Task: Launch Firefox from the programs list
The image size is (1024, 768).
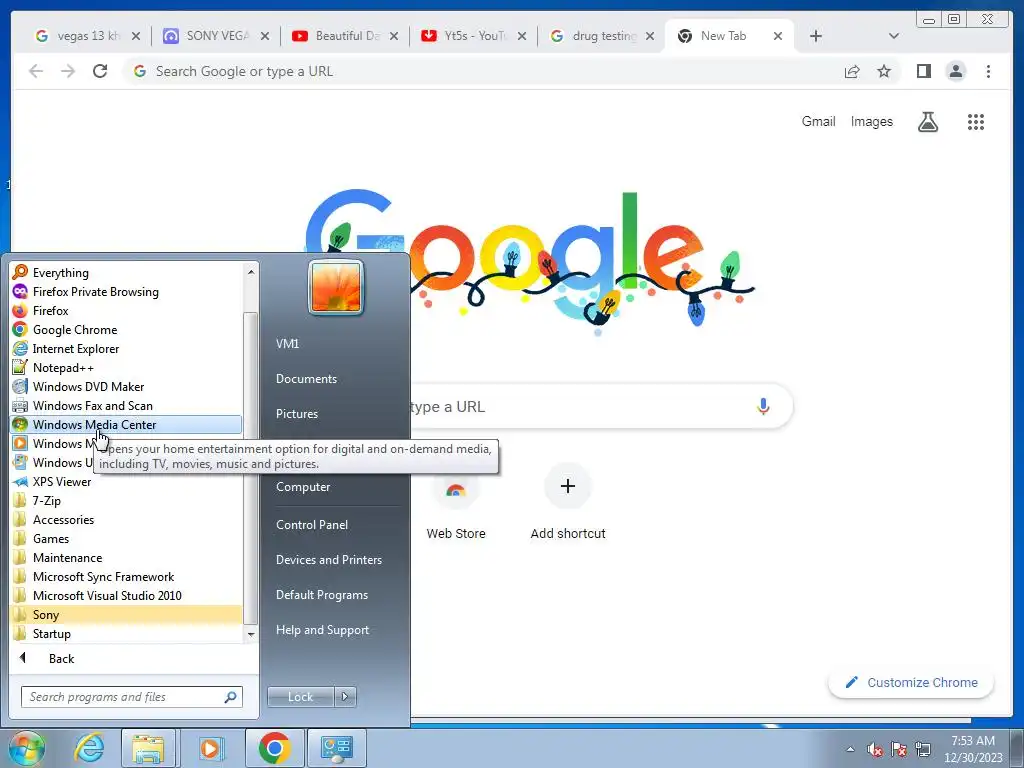Action: pyautogui.click(x=126, y=310)
